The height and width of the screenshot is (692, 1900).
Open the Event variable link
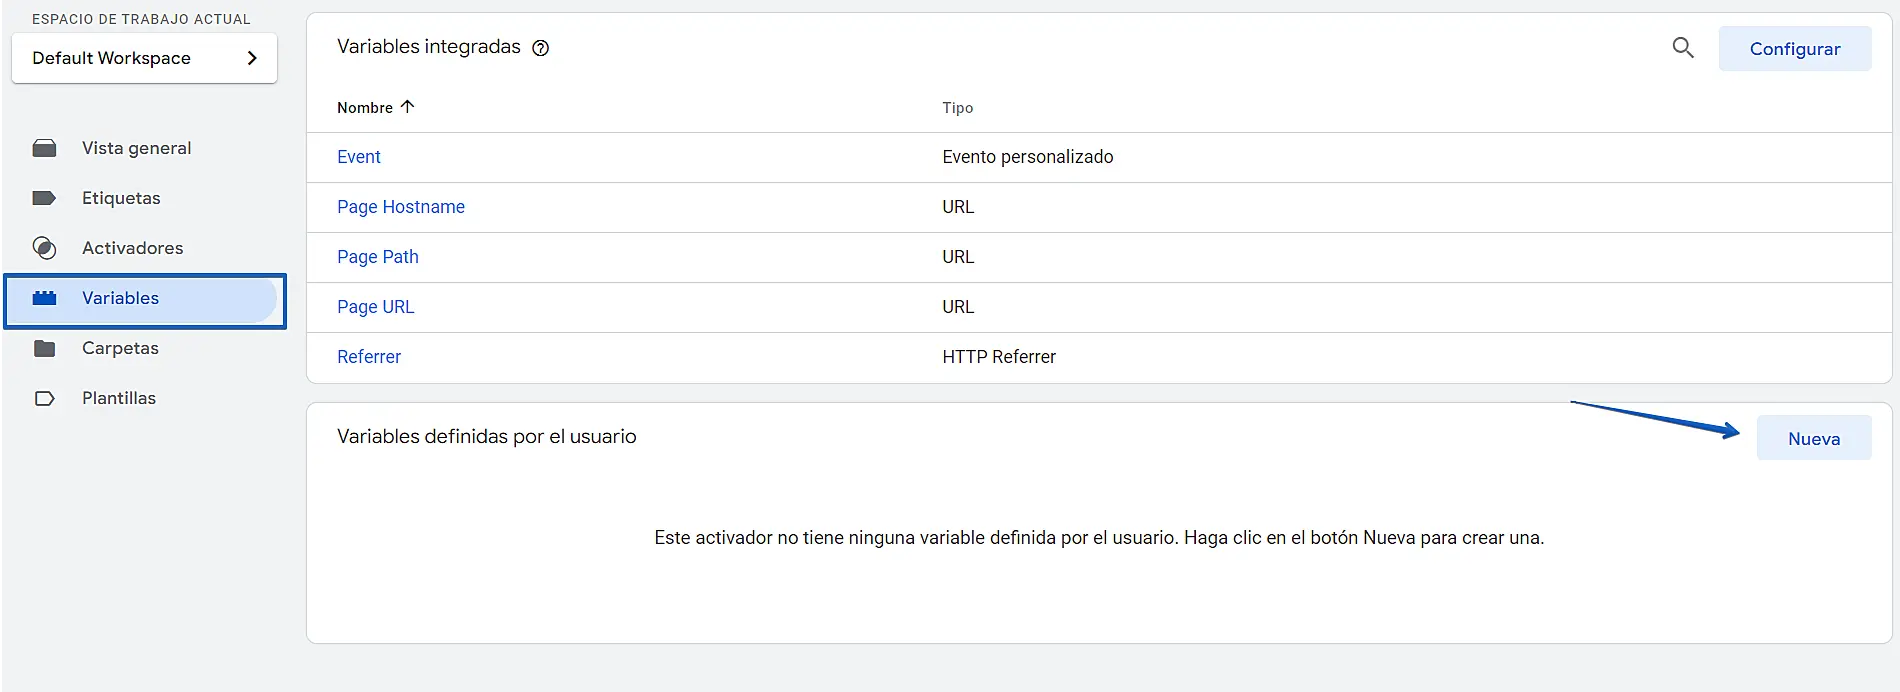pyautogui.click(x=359, y=157)
